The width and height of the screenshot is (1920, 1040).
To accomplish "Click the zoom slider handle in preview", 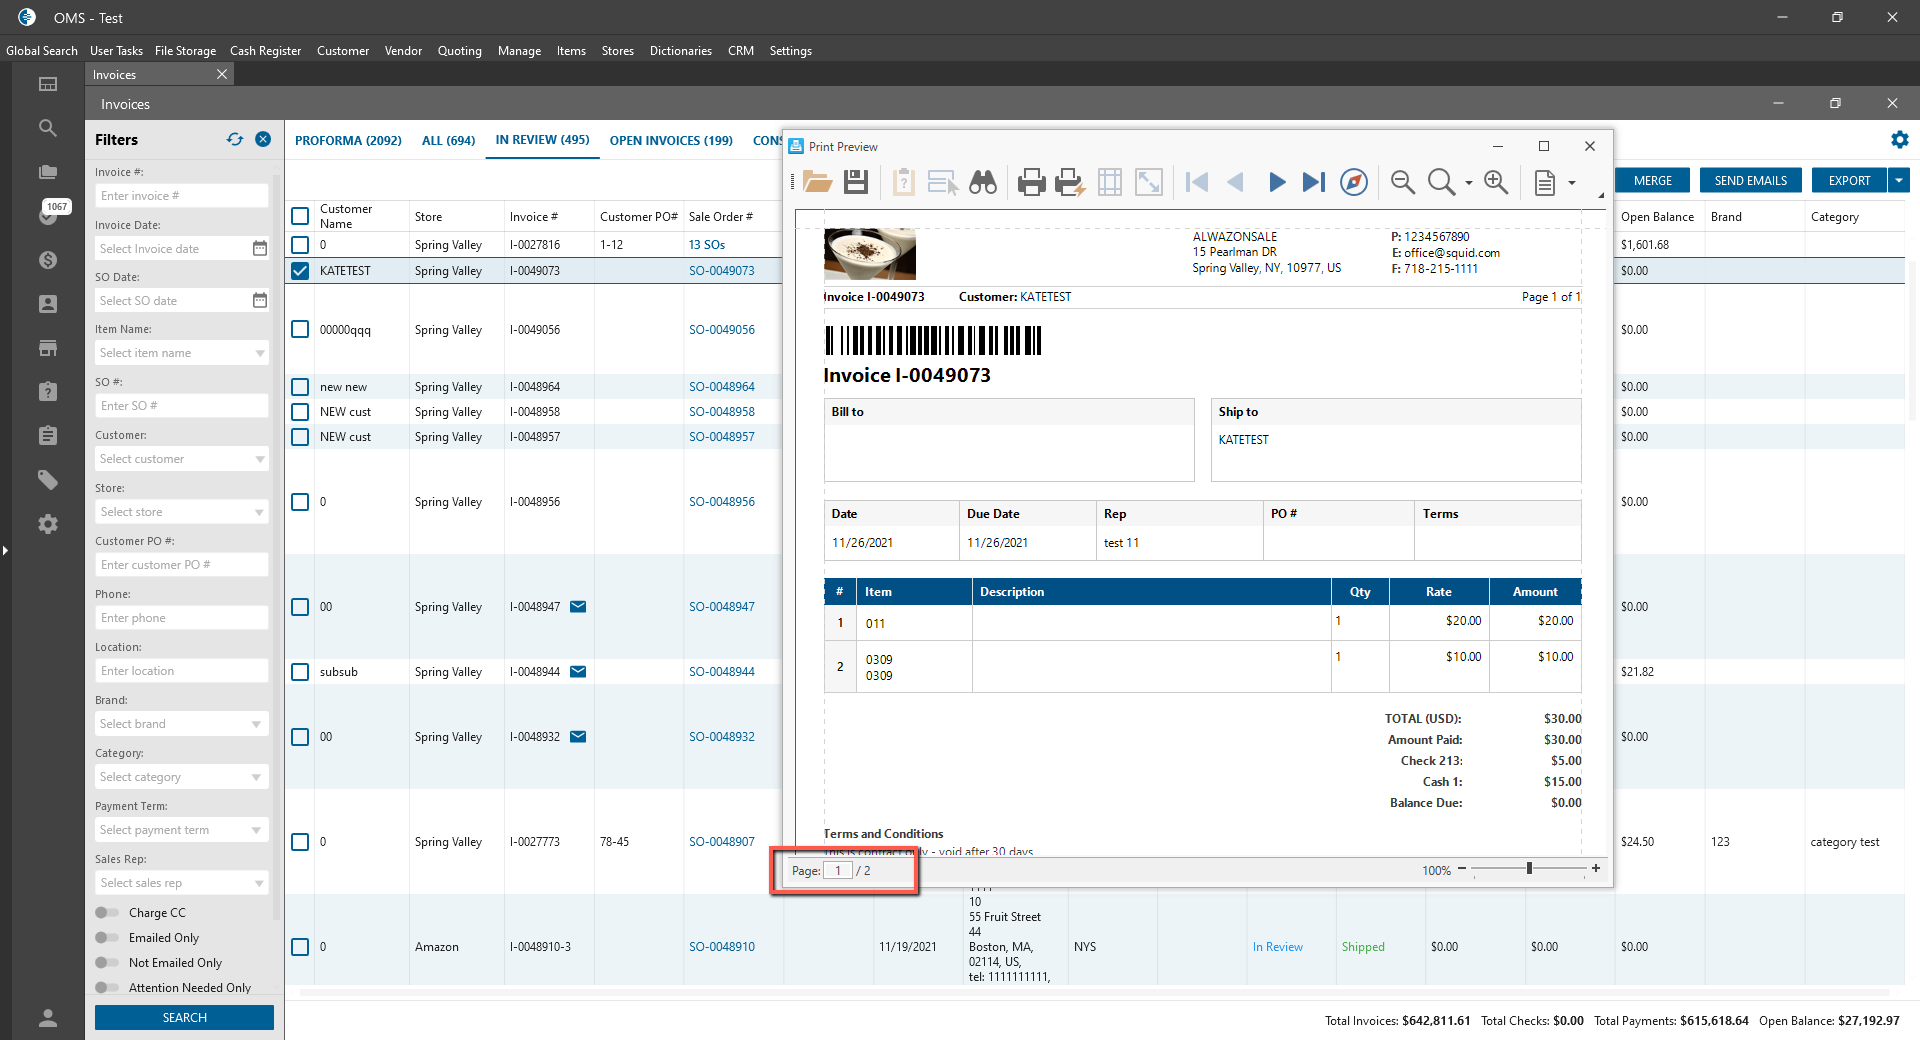I will [x=1529, y=869].
